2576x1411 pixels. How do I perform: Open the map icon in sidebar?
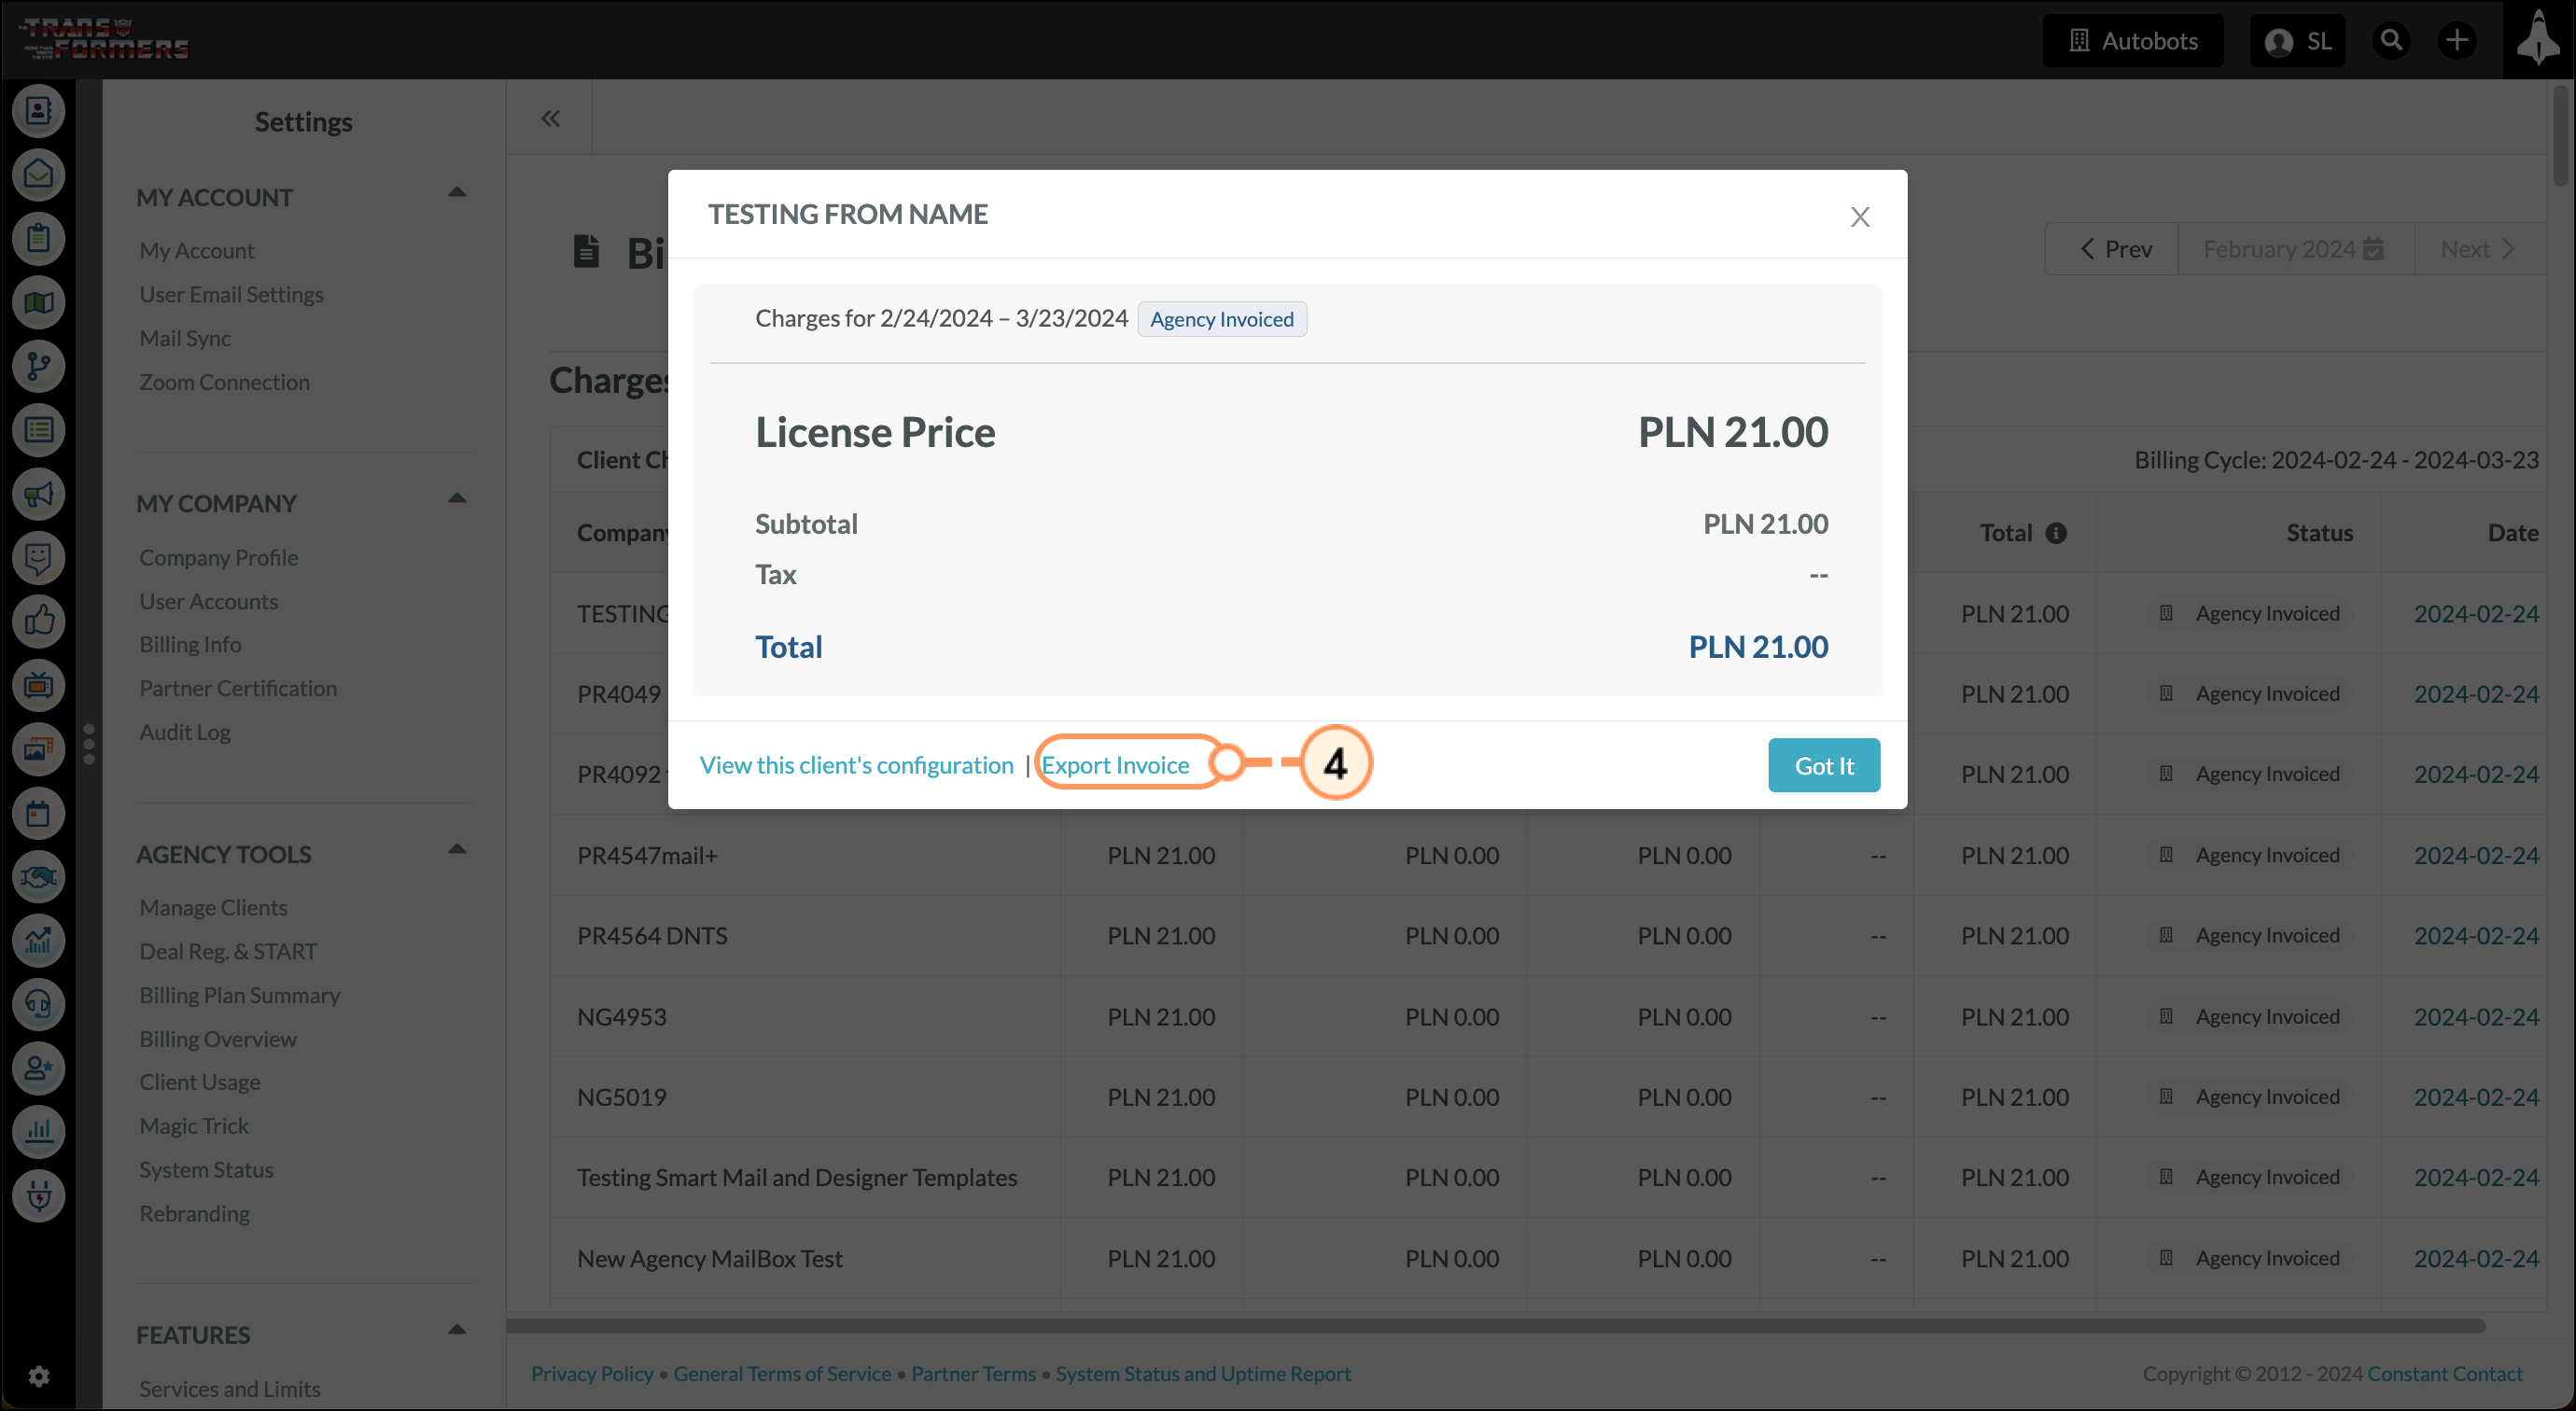coord(38,303)
